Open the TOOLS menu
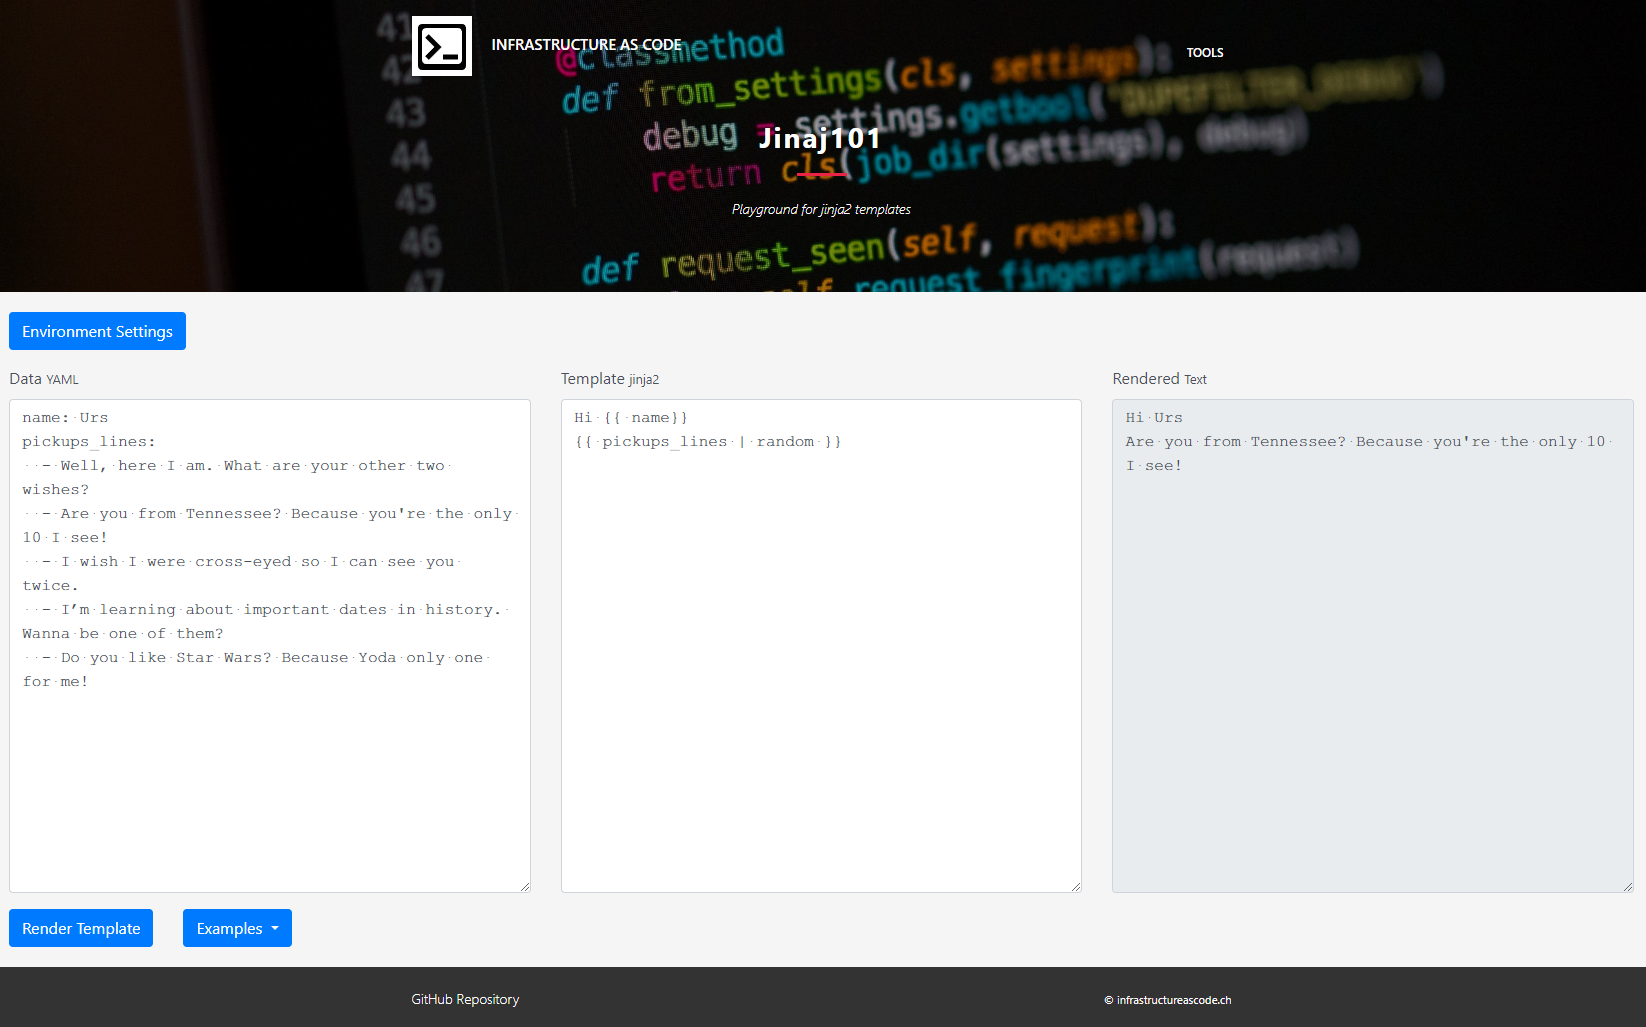The width and height of the screenshot is (1646, 1027). coord(1204,53)
